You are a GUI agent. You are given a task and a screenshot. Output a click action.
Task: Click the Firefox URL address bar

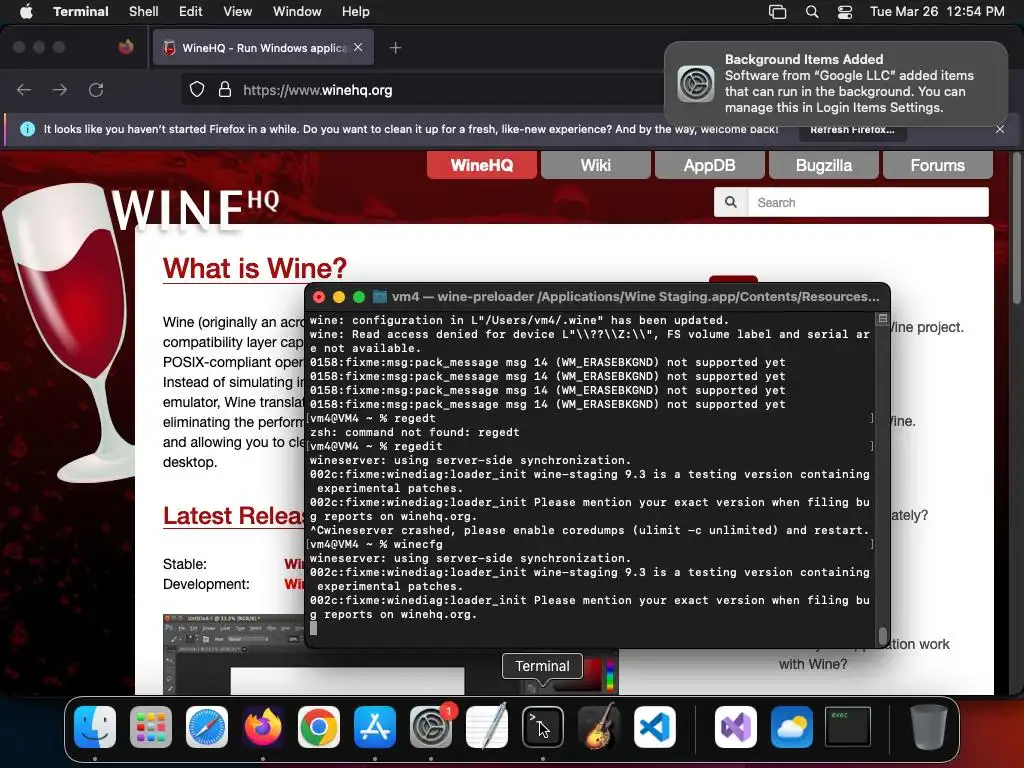click(424, 89)
